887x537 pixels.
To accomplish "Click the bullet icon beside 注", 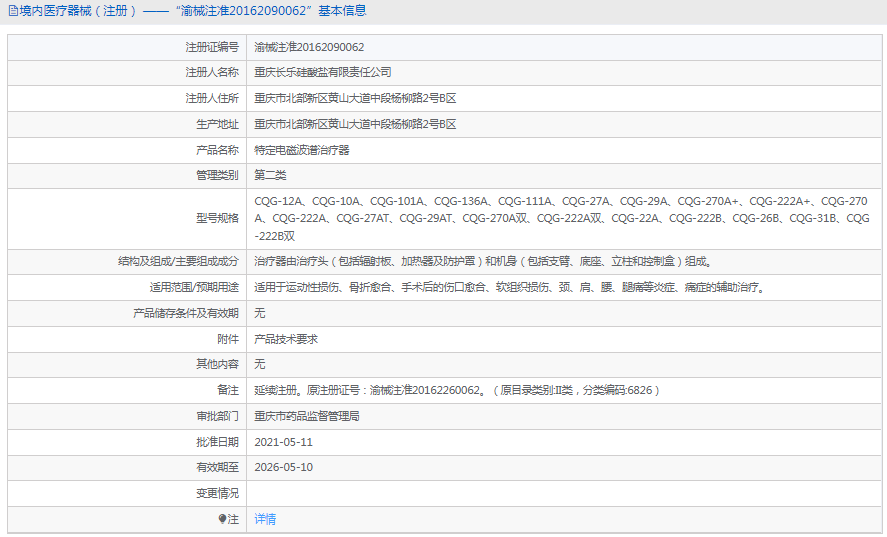I will pyautogui.click(x=222, y=519).
